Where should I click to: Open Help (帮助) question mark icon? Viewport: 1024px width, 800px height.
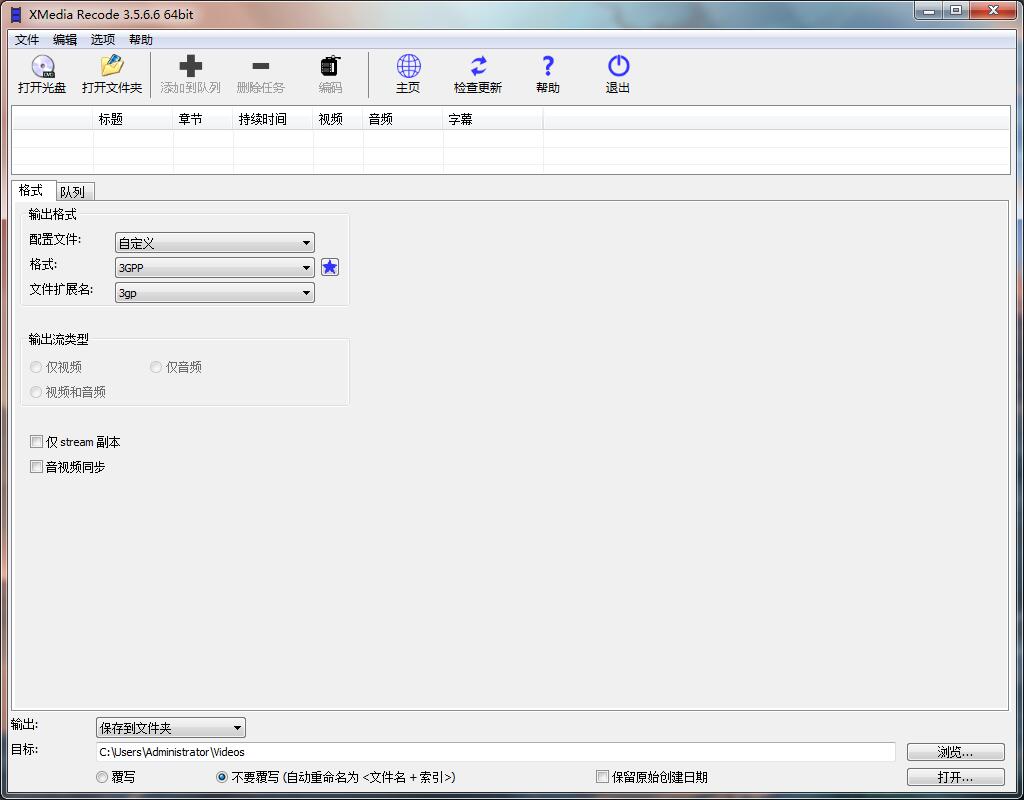click(x=548, y=67)
